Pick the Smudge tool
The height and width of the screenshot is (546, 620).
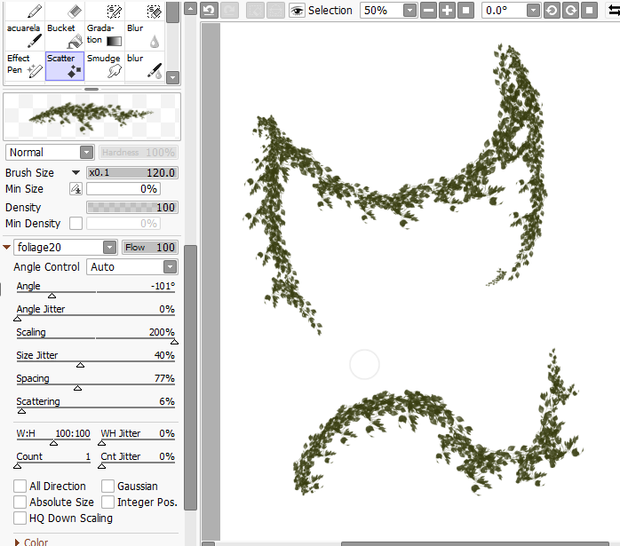[104, 66]
